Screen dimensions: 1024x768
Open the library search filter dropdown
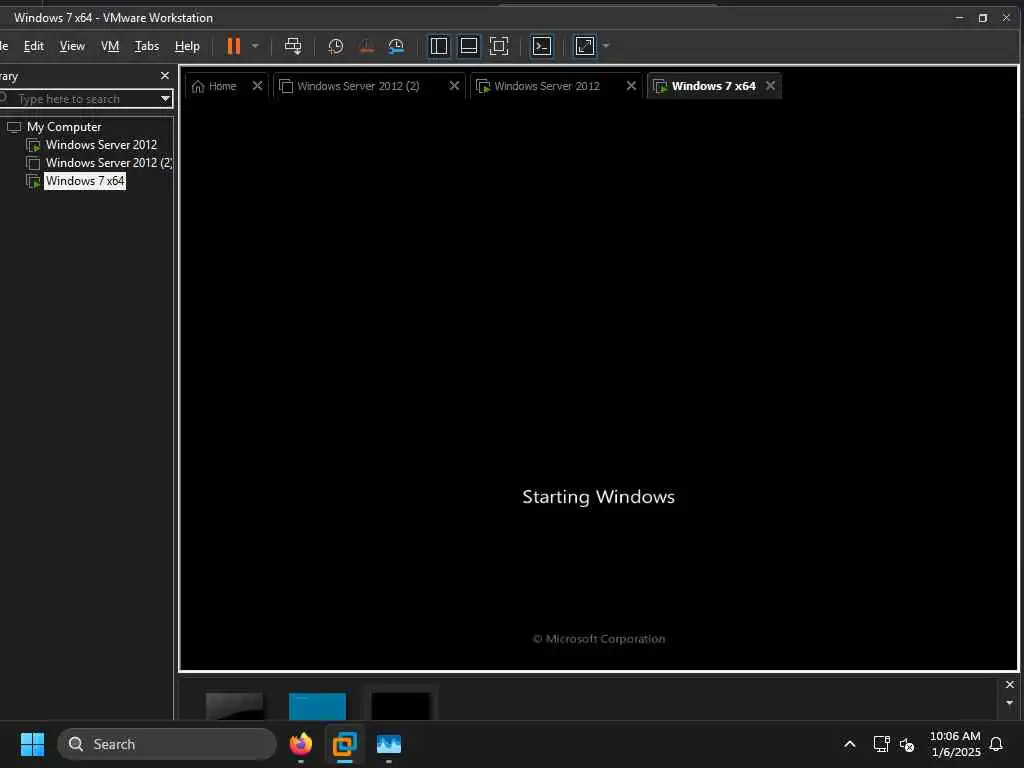pos(165,99)
